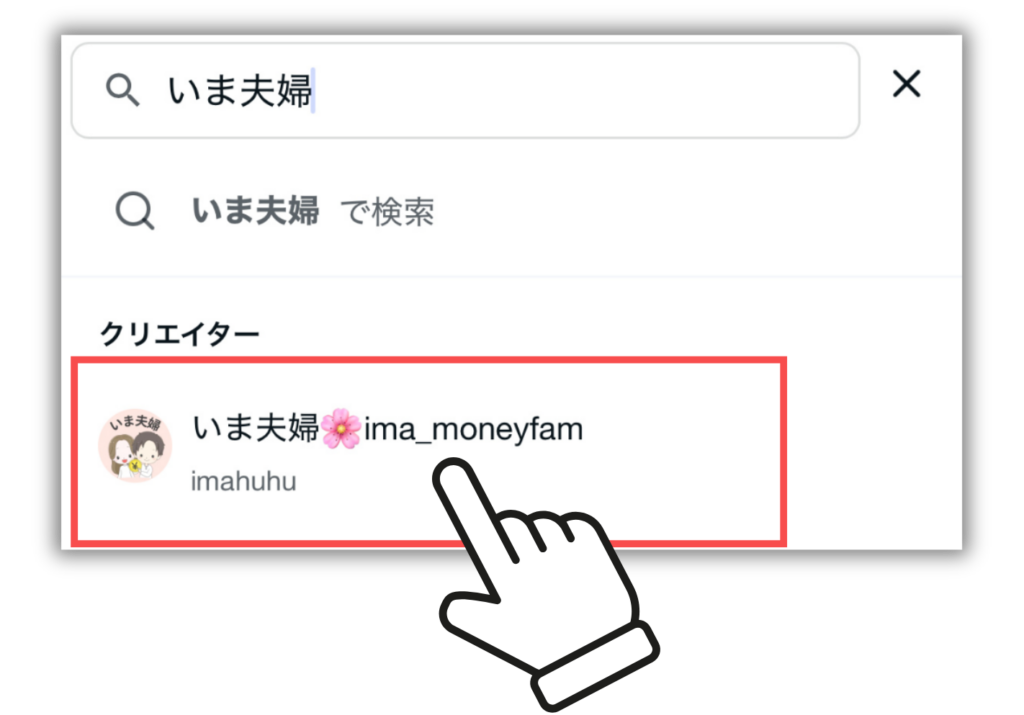Select the ima_moneyfam text in result
1024x715 pixels.
(x=473, y=430)
